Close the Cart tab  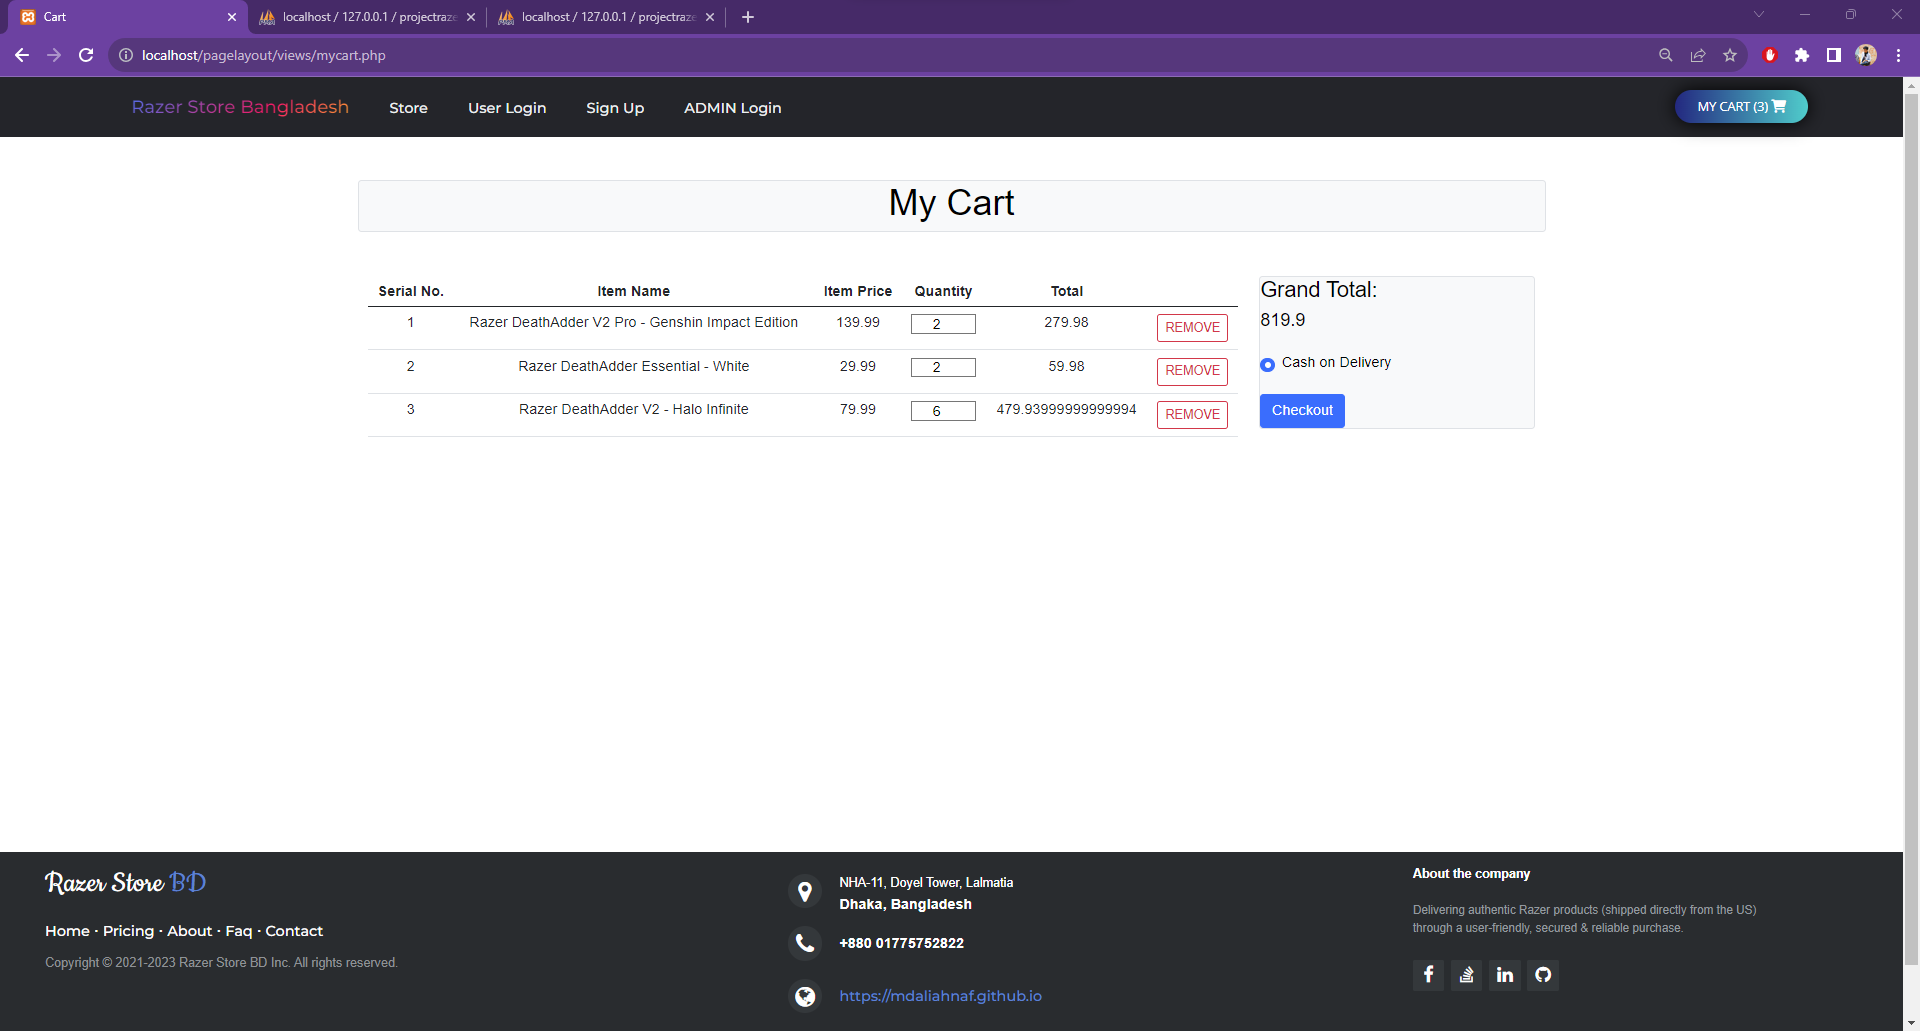pos(231,17)
